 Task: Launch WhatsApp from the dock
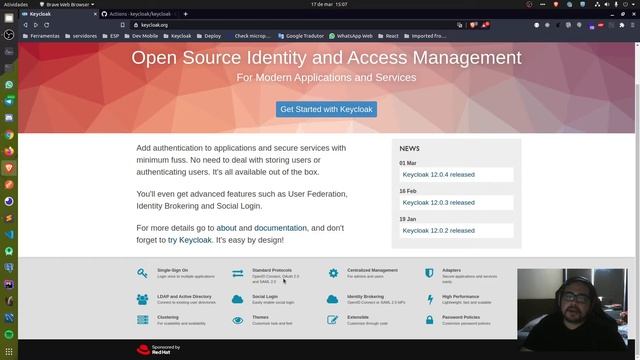point(9,85)
